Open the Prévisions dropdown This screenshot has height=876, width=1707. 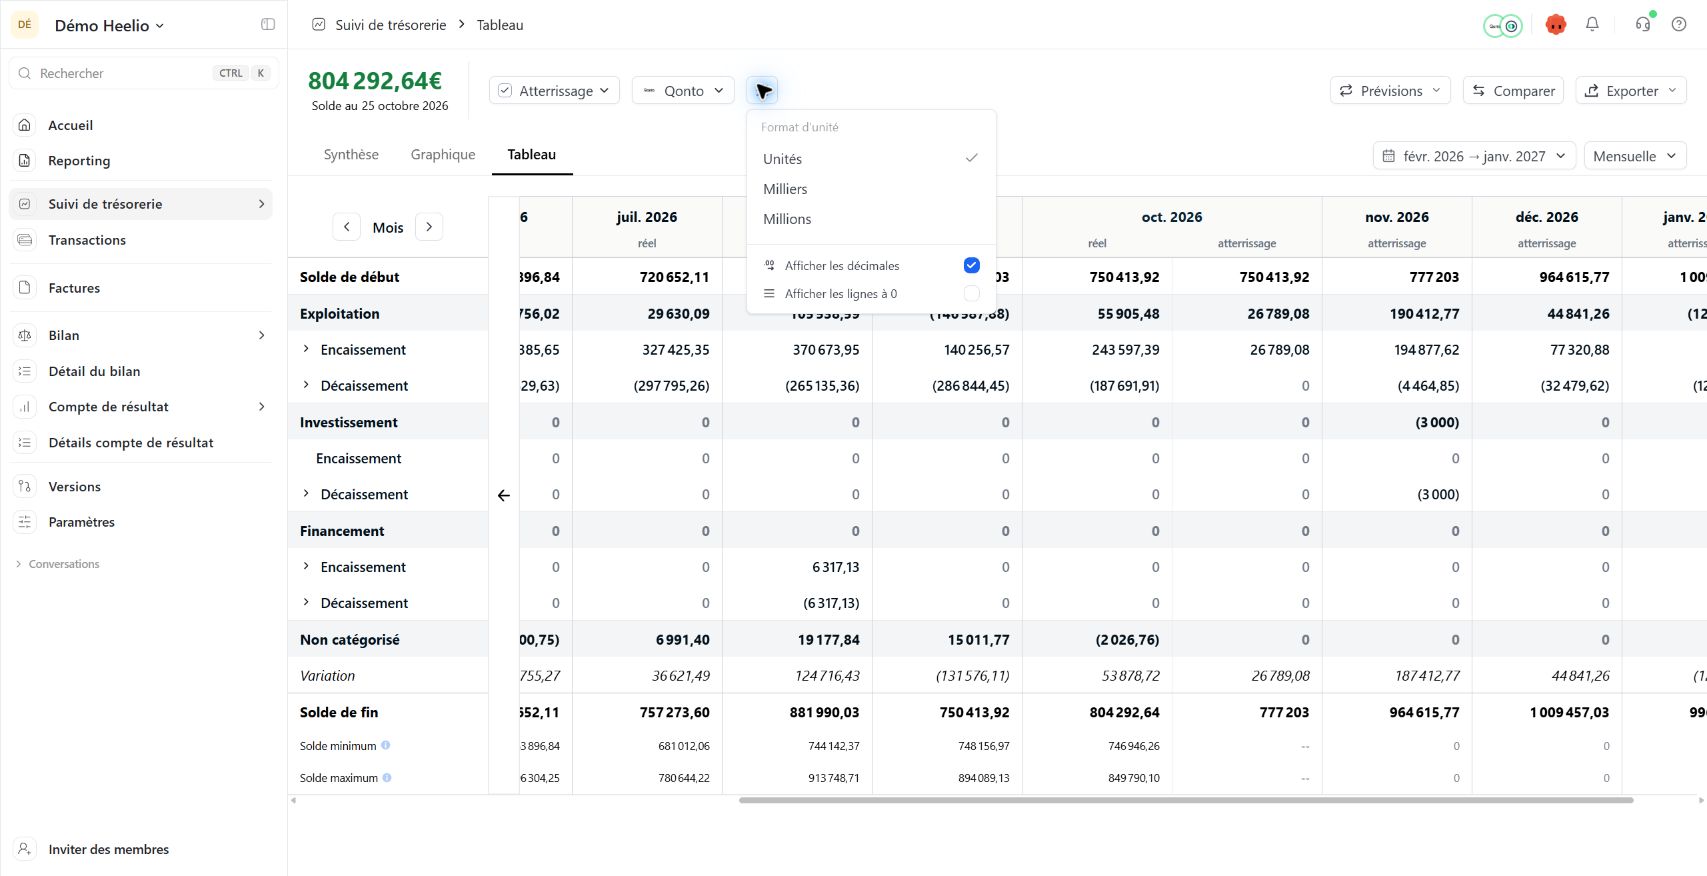coord(1390,91)
